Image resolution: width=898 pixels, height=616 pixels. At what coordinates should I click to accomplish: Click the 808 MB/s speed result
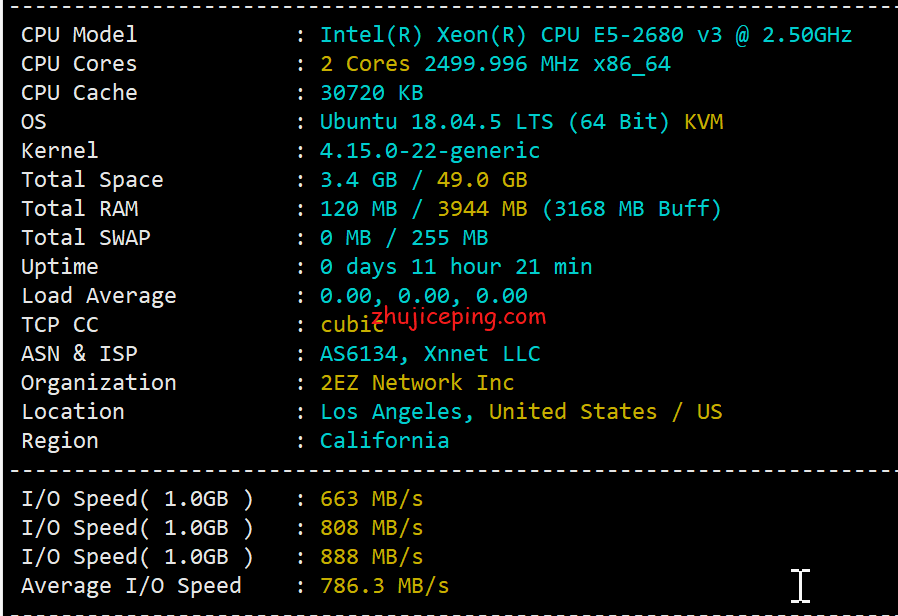coord(371,528)
